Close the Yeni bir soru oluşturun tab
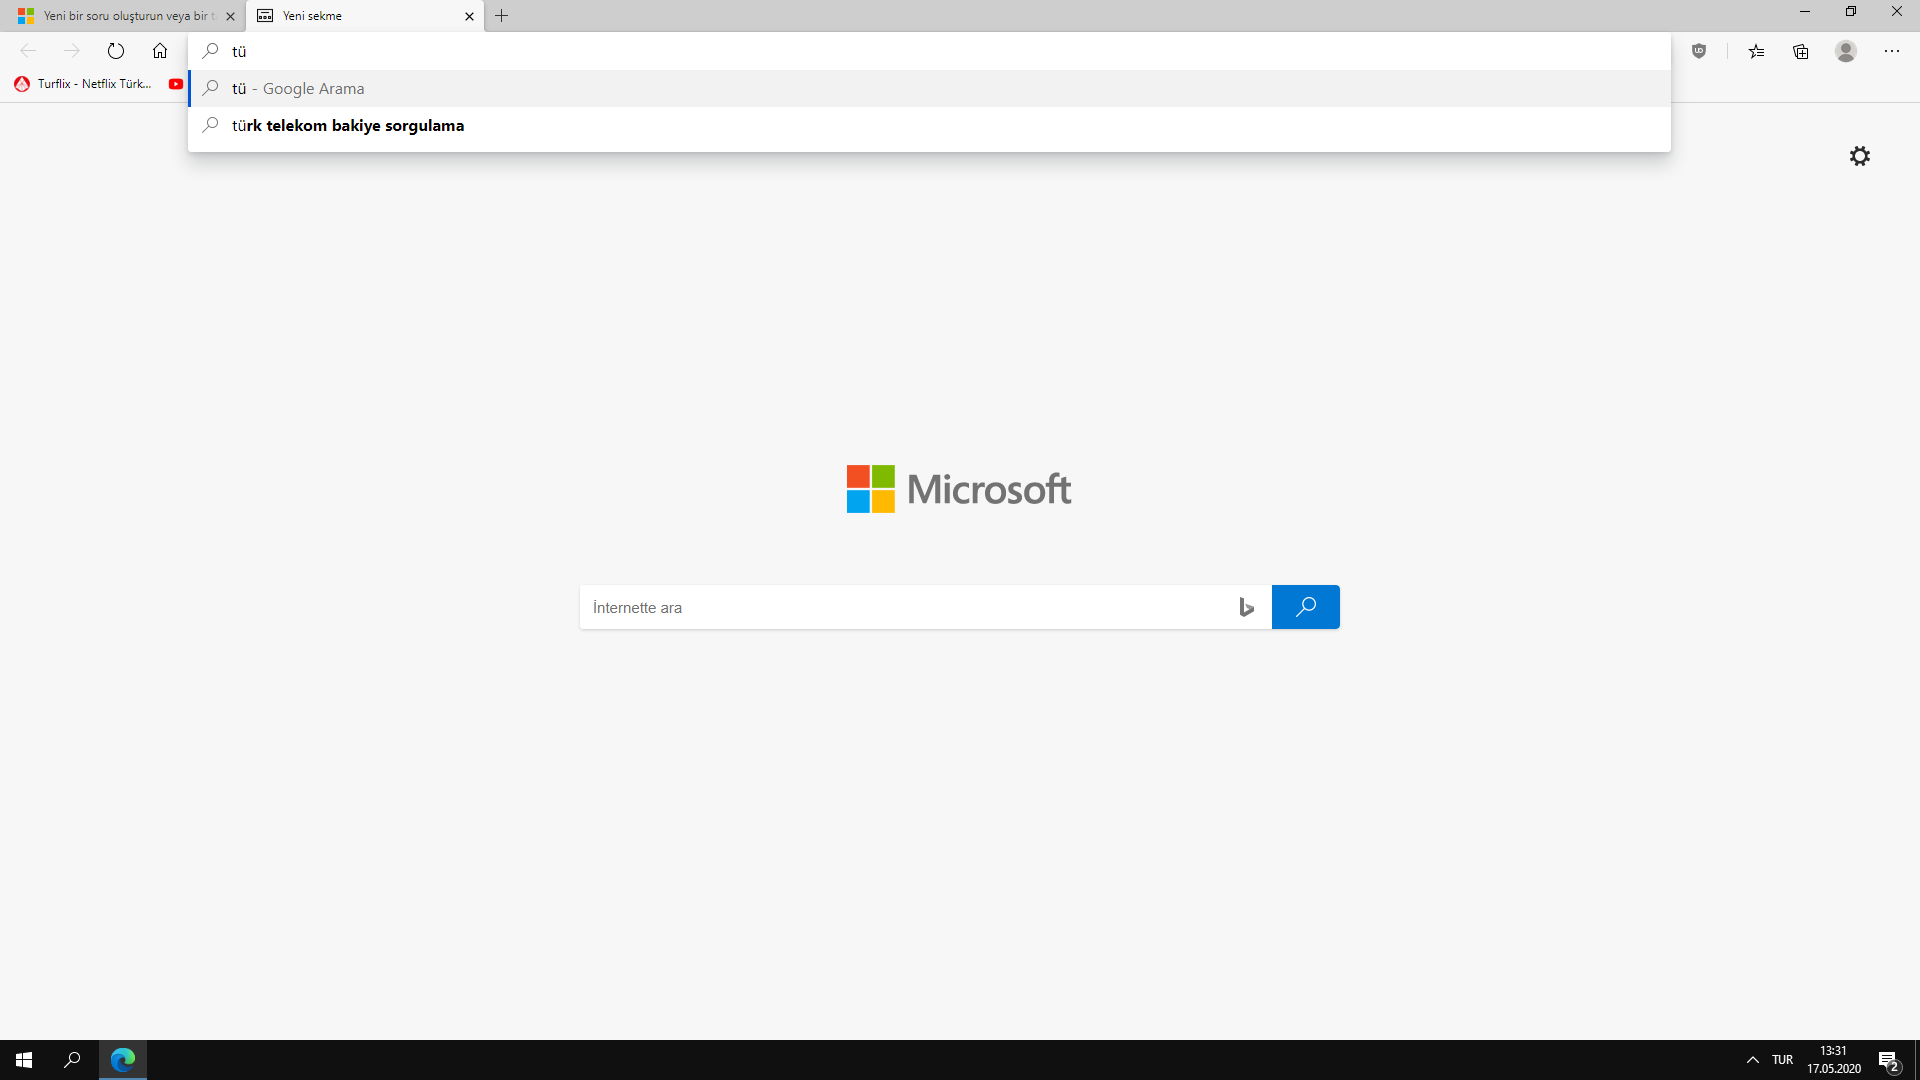 point(231,16)
